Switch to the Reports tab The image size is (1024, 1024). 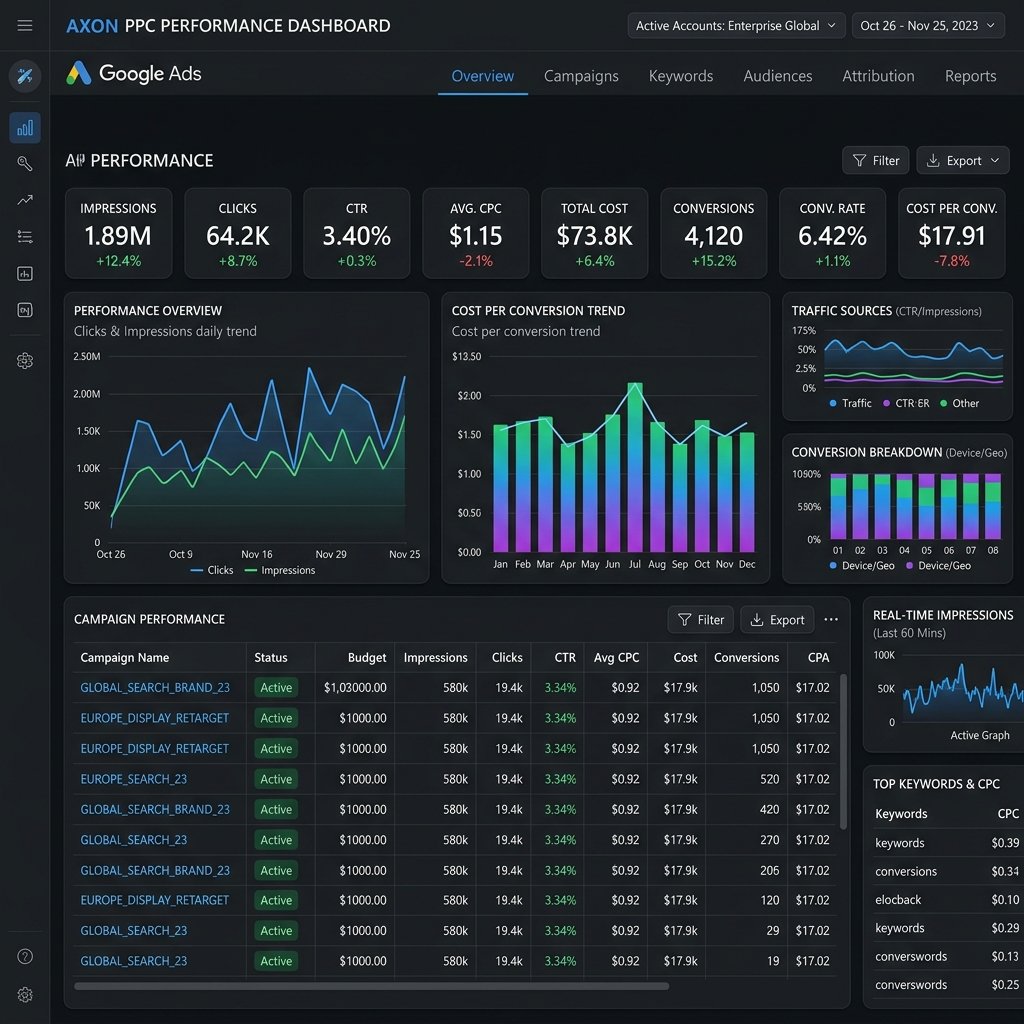tap(970, 76)
